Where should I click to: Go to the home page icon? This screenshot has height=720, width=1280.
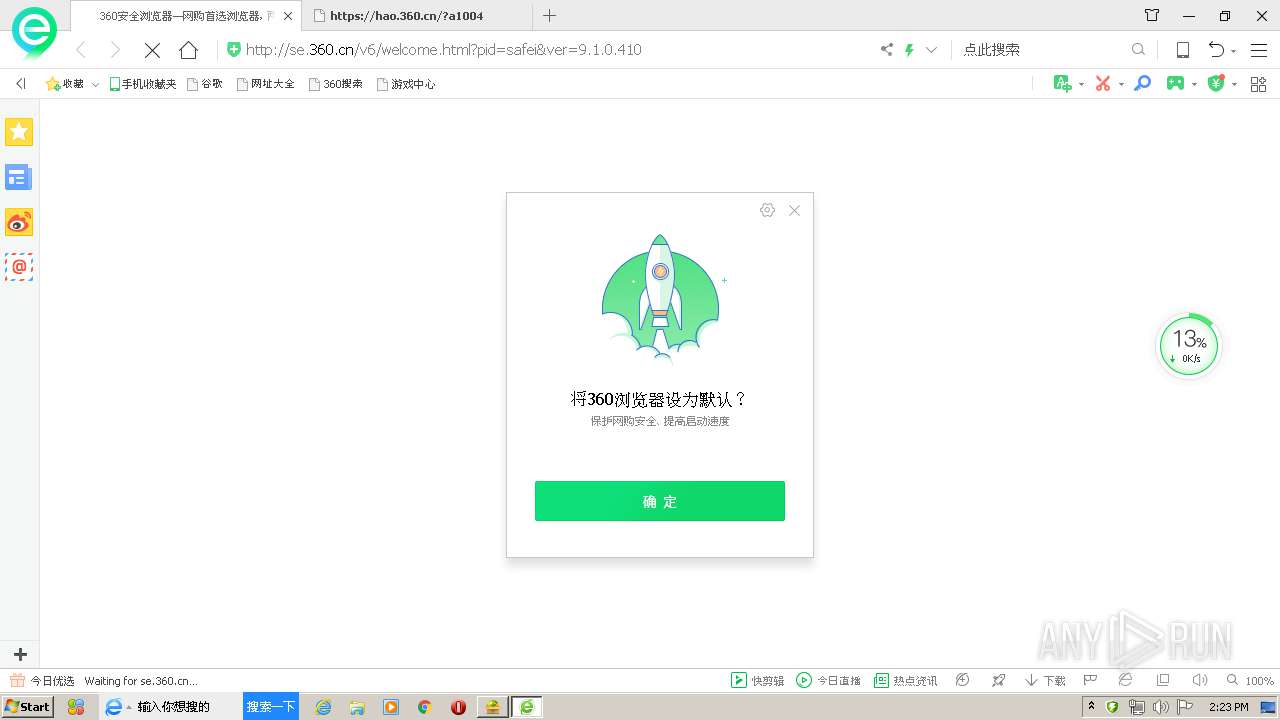(188, 50)
